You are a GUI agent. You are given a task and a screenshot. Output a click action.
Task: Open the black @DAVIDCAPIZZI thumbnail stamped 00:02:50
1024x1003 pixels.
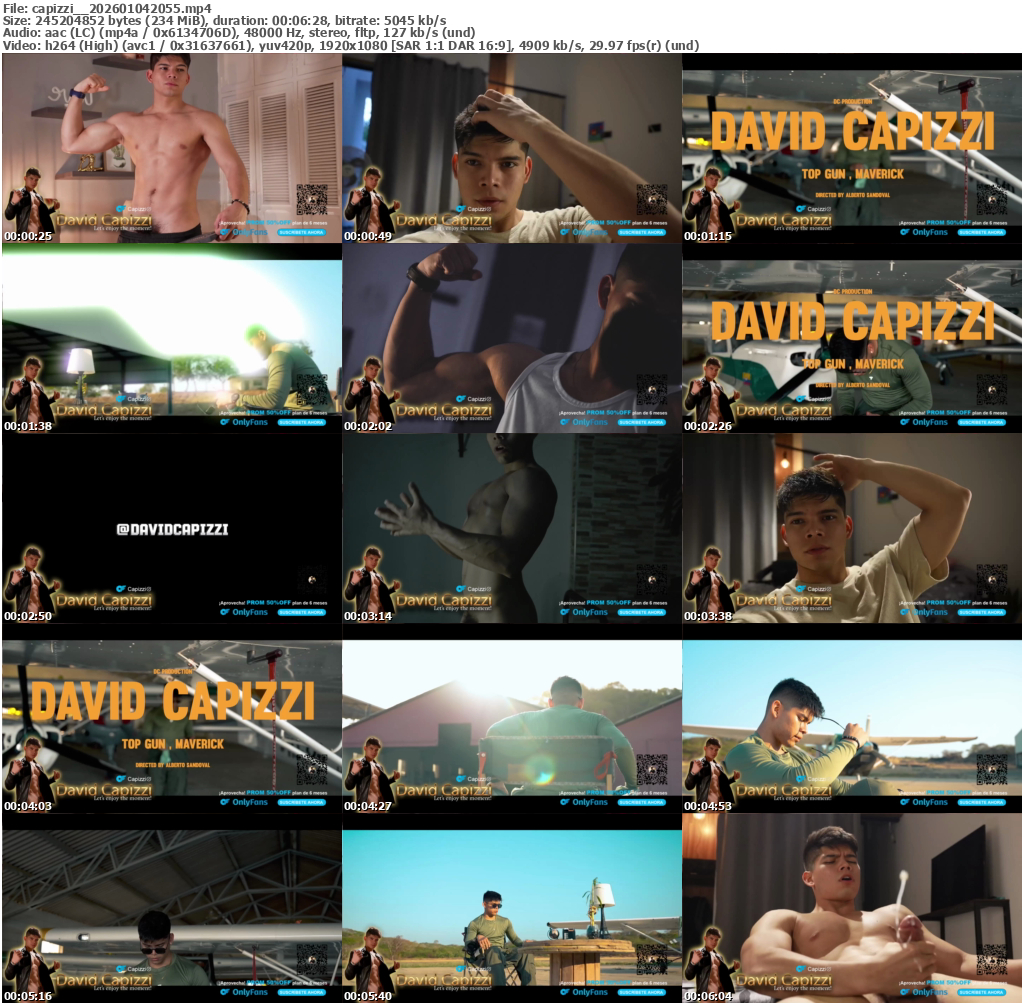click(172, 528)
